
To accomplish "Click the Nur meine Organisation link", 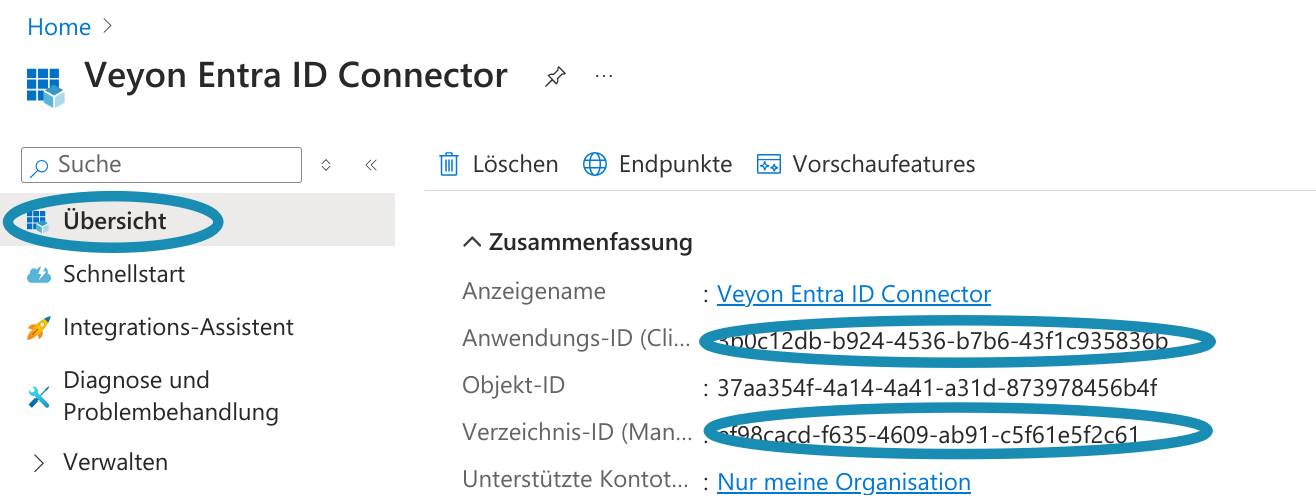I will pos(844,482).
